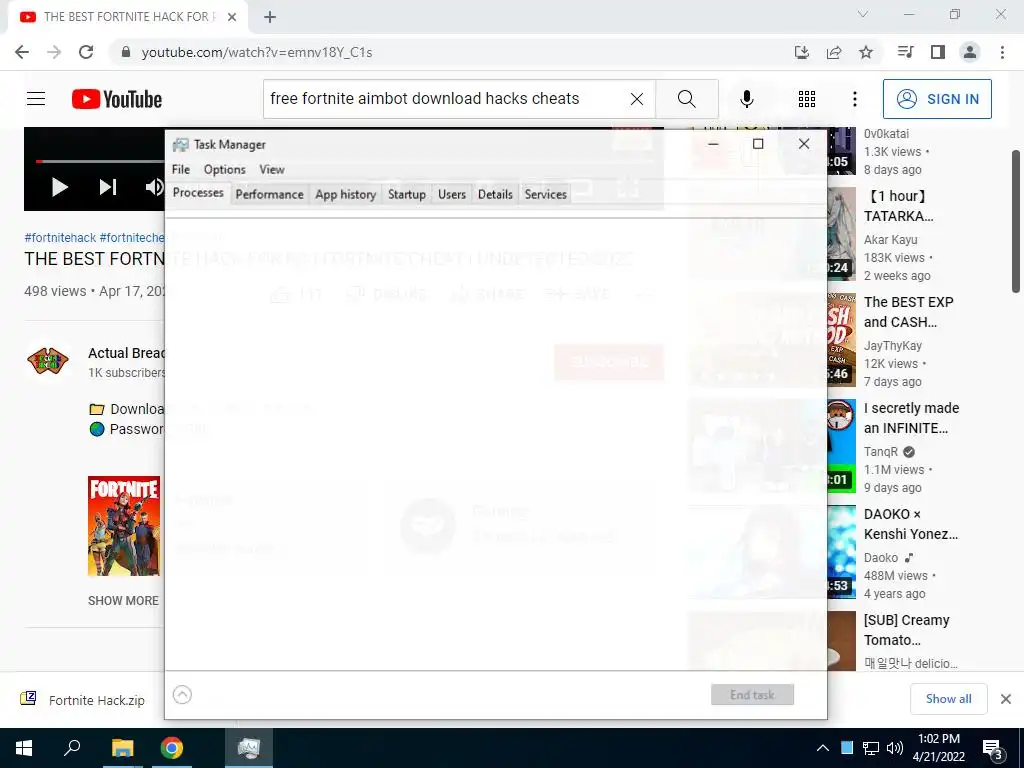Switch to Chrome on the taskbar
This screenshot has height=768, width=1024.
tap(172, 748)
